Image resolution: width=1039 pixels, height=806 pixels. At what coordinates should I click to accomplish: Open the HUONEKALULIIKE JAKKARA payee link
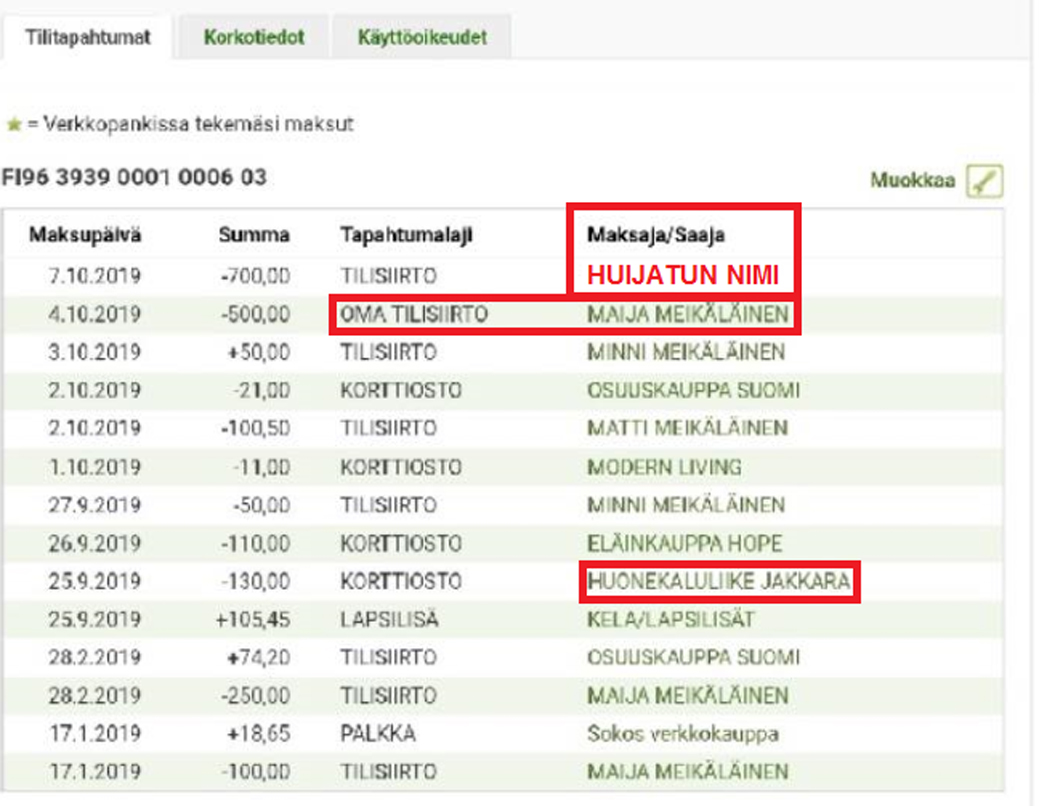(x=718, y=581)
